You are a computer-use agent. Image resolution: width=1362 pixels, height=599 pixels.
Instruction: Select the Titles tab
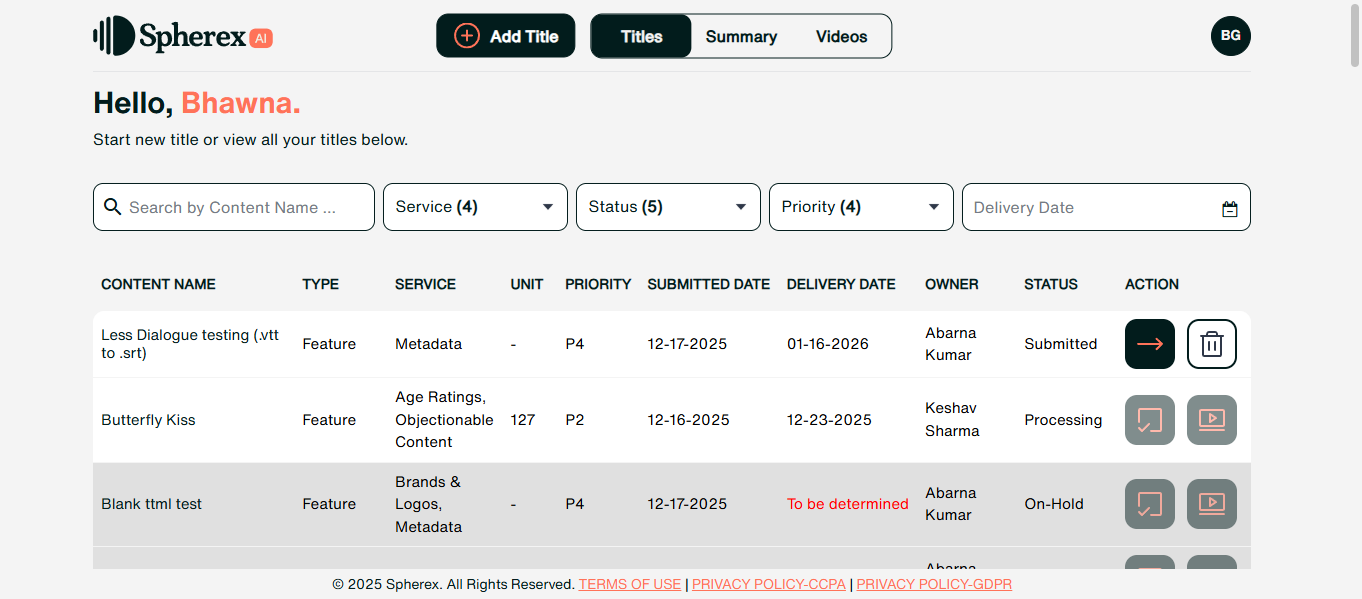[x=641, y=37]
